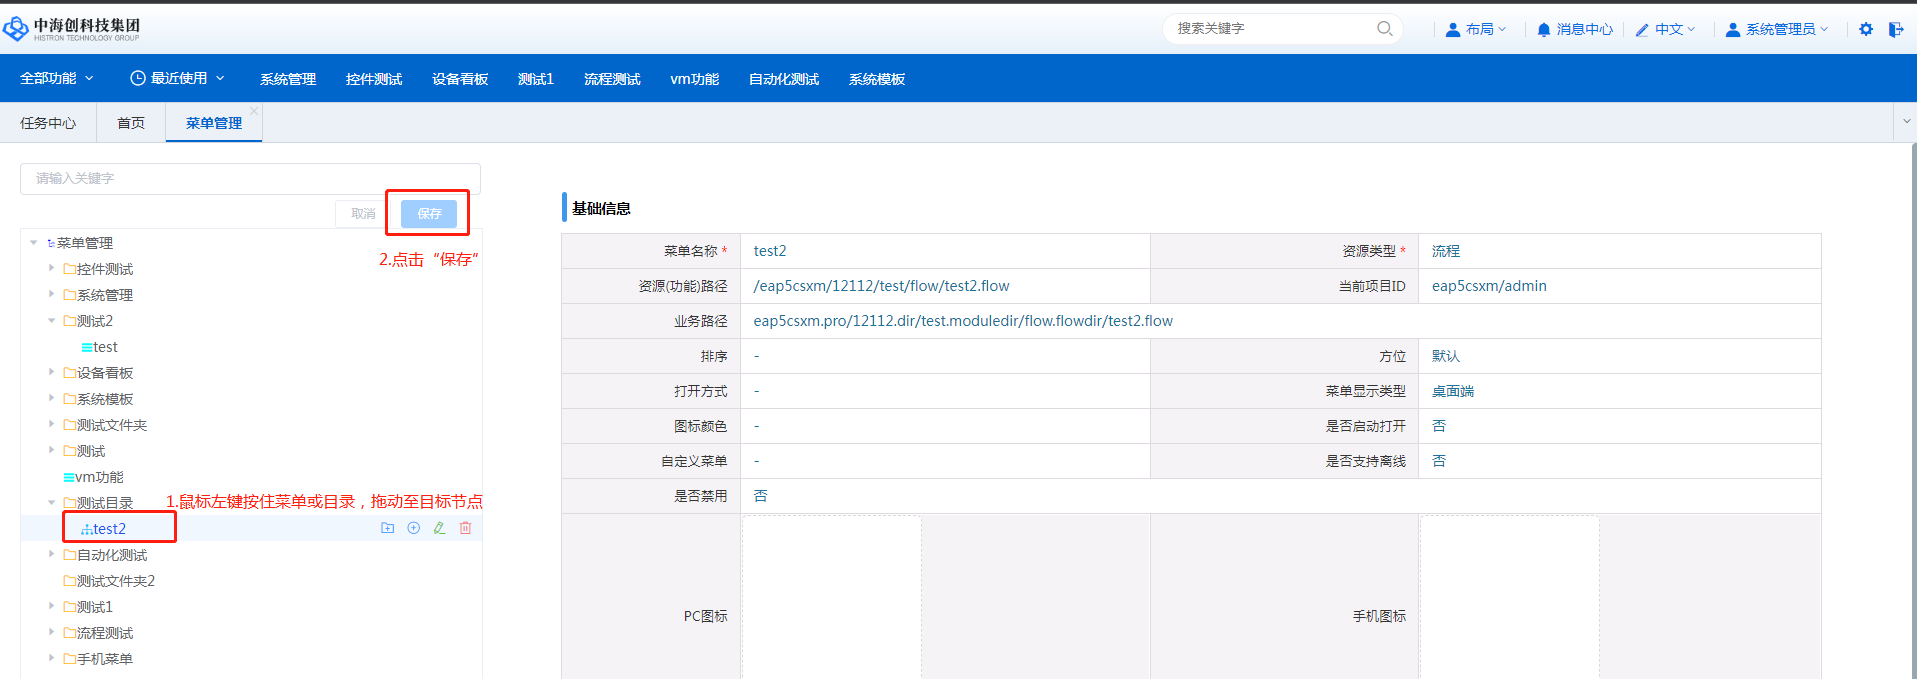Close the 菜单管理 tab
The image size is (1917, 679).
point(254,111)
